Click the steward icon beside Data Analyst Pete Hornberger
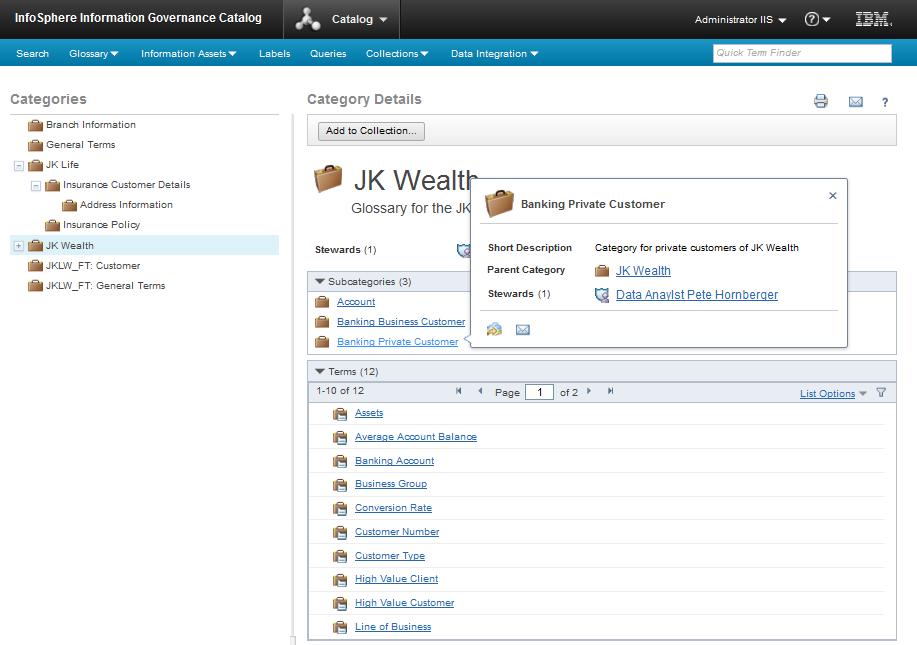The width and height of the screenshot is (917, 645). coord(602,295)
